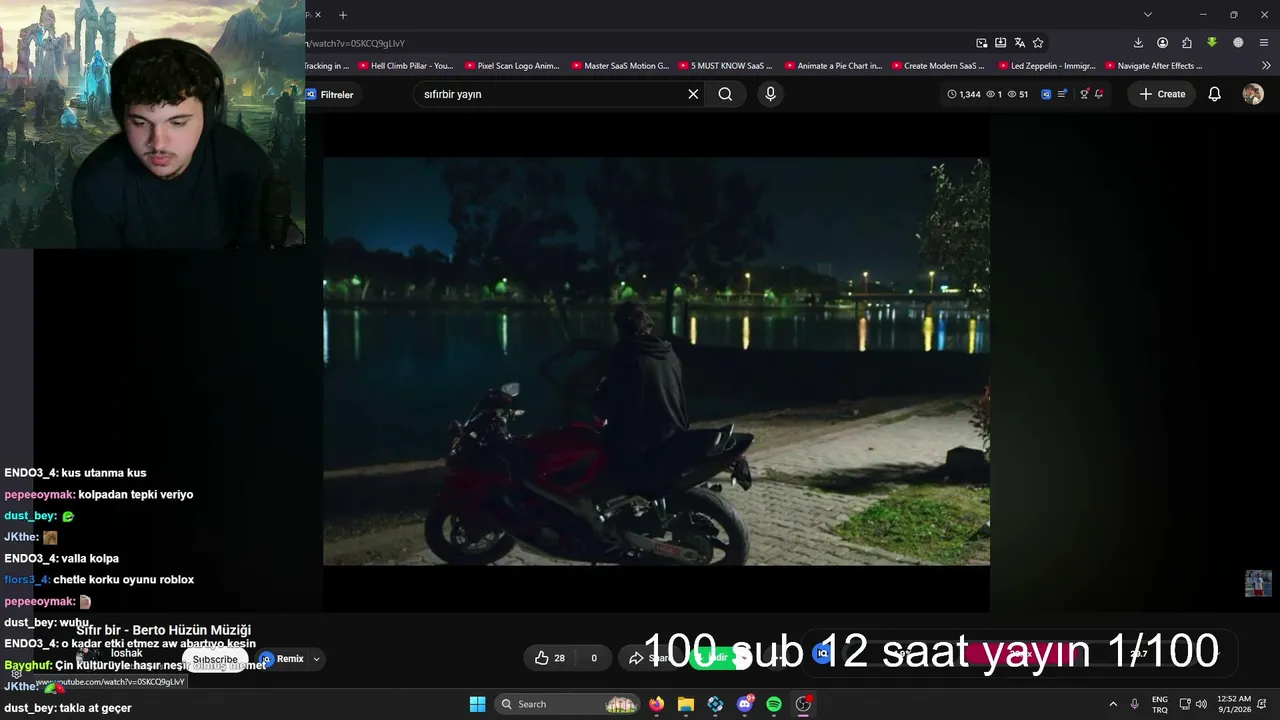Like the video with thumbs-up button
1280x720 pixels.
point(550,658)
